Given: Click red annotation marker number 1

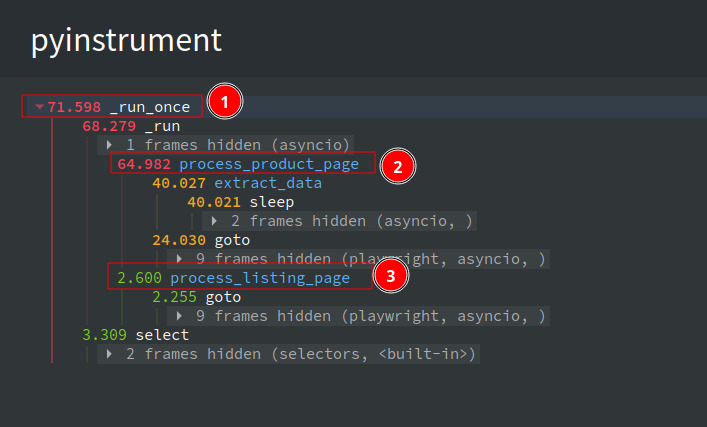Looking at the screenshot, I should pos(225,101).
